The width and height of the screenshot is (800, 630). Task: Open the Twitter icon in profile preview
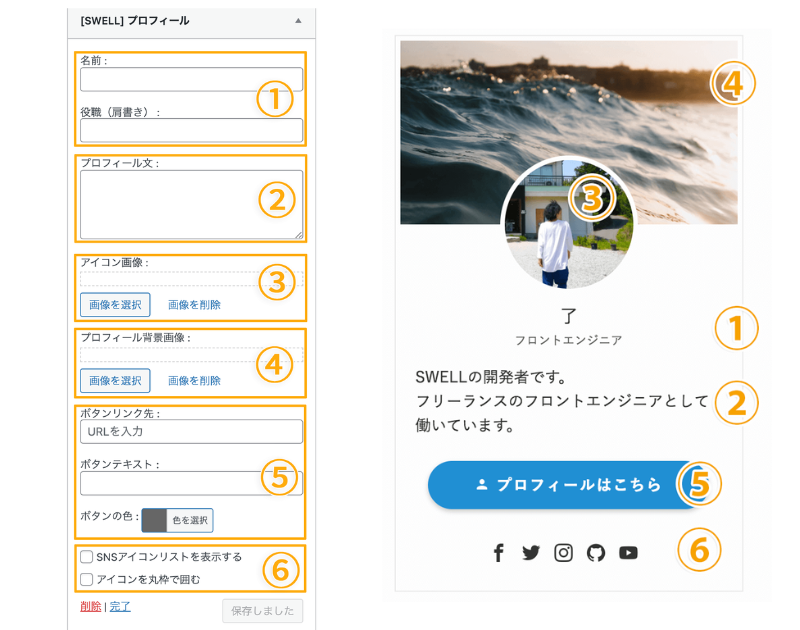531,553
